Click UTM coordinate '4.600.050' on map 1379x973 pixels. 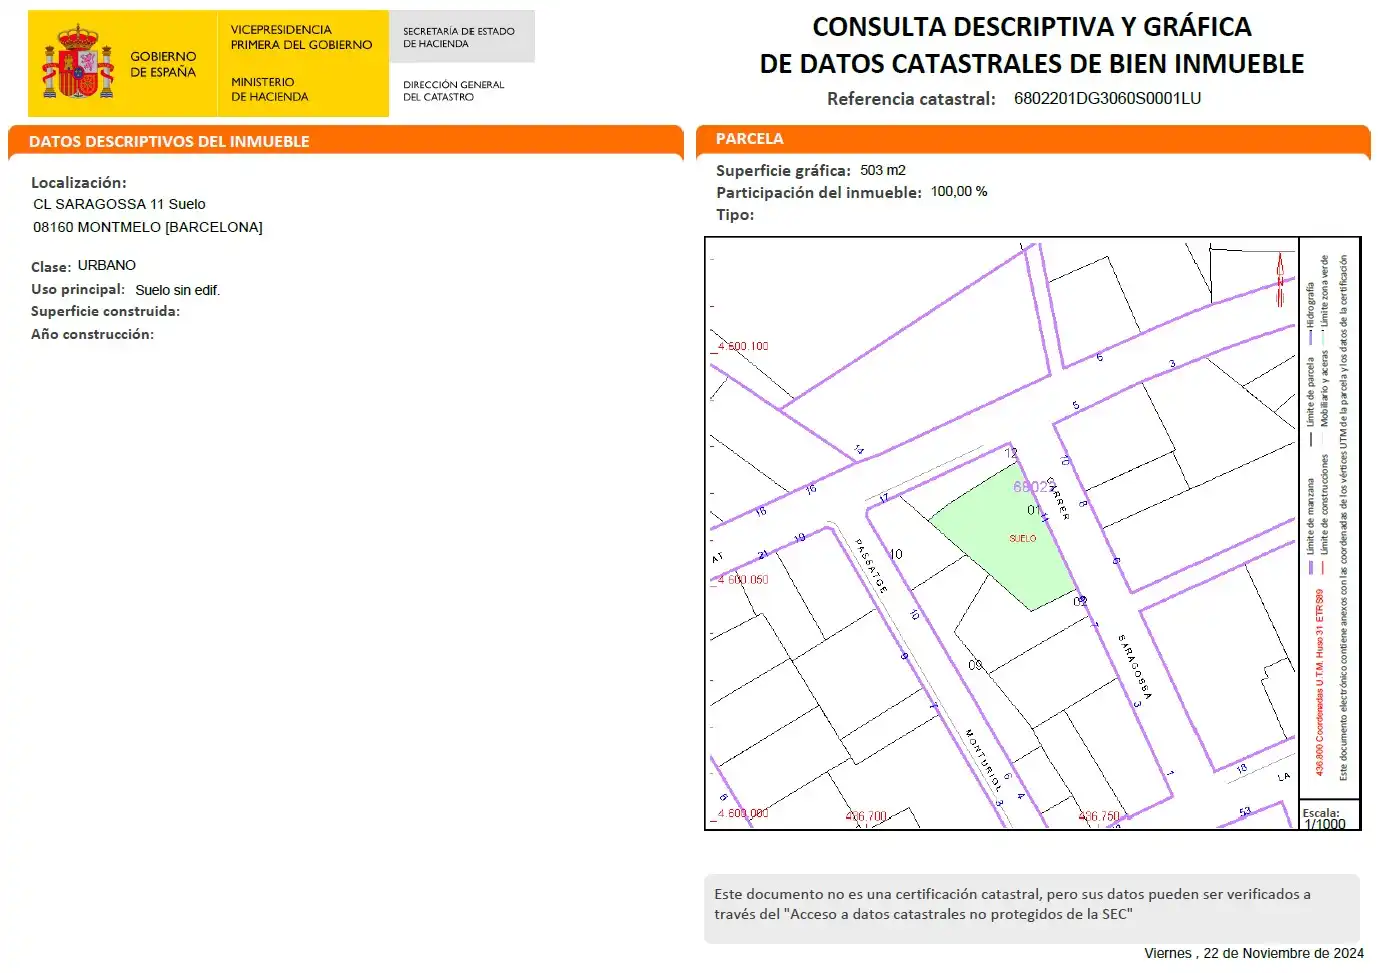click(742, 579)
